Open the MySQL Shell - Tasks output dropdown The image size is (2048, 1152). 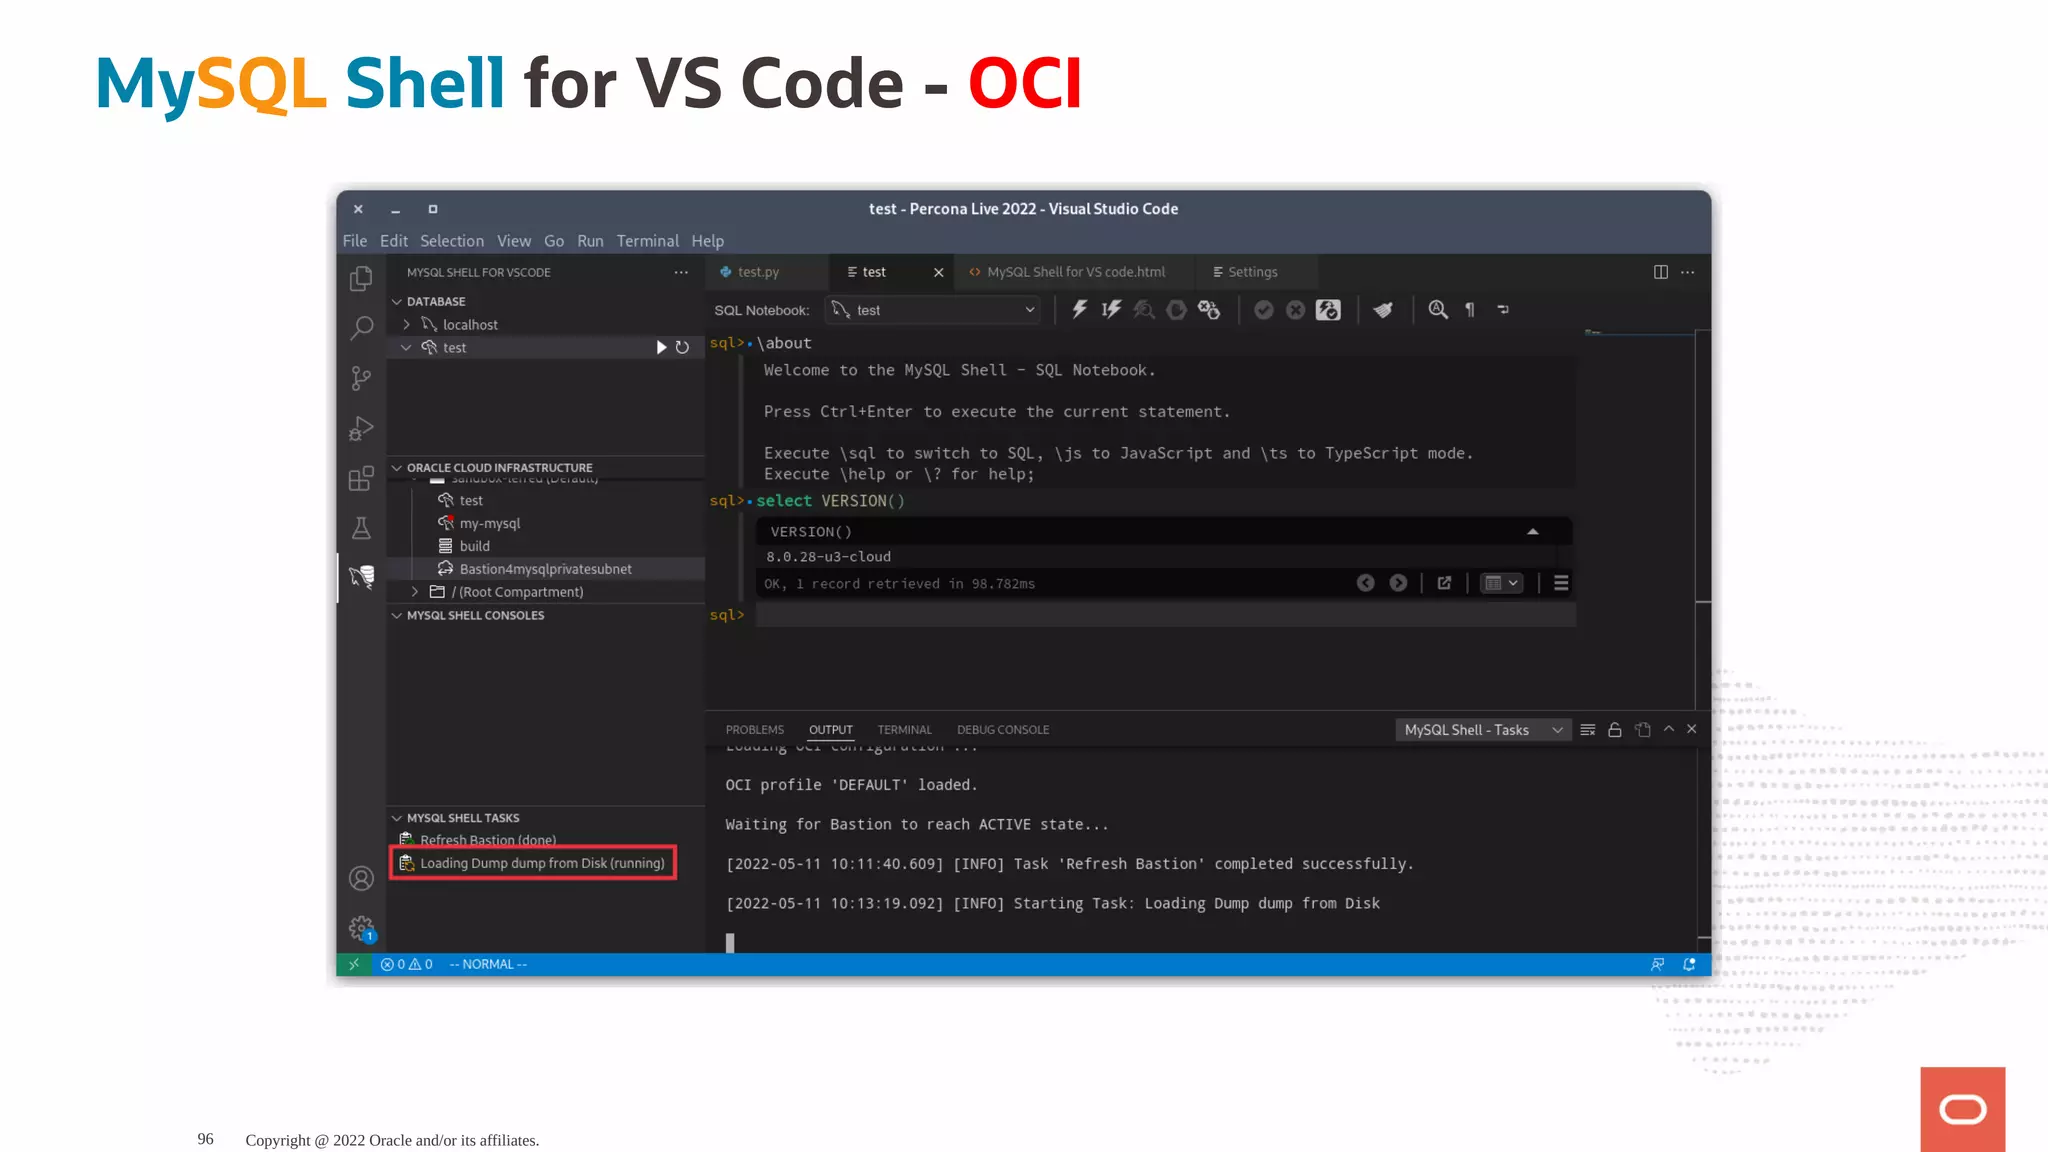(x=1481, y=730)
